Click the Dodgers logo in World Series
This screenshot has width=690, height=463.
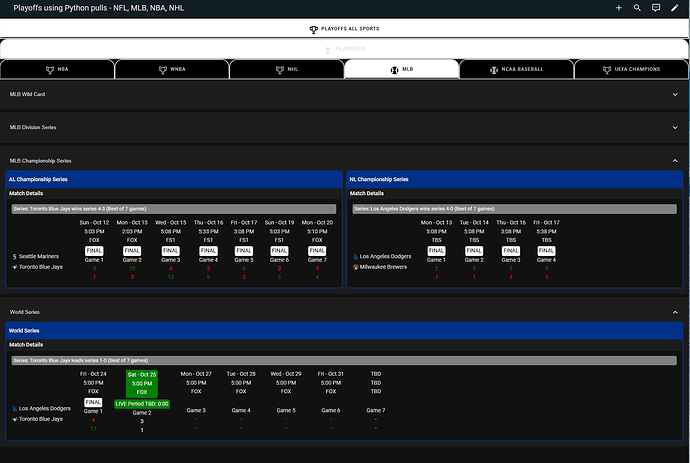(15, 409)
